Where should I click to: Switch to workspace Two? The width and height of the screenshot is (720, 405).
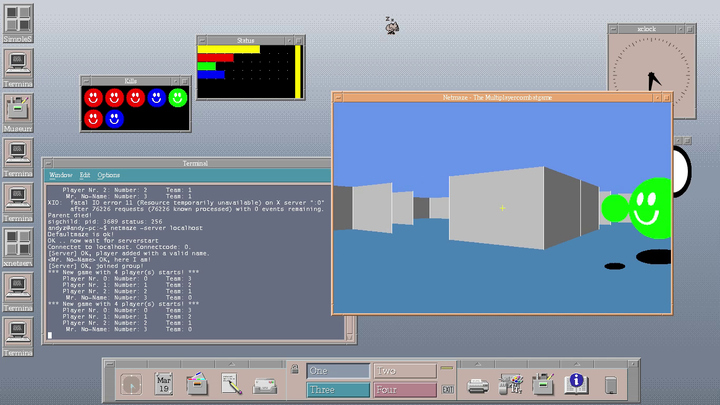tap(404, 370)
